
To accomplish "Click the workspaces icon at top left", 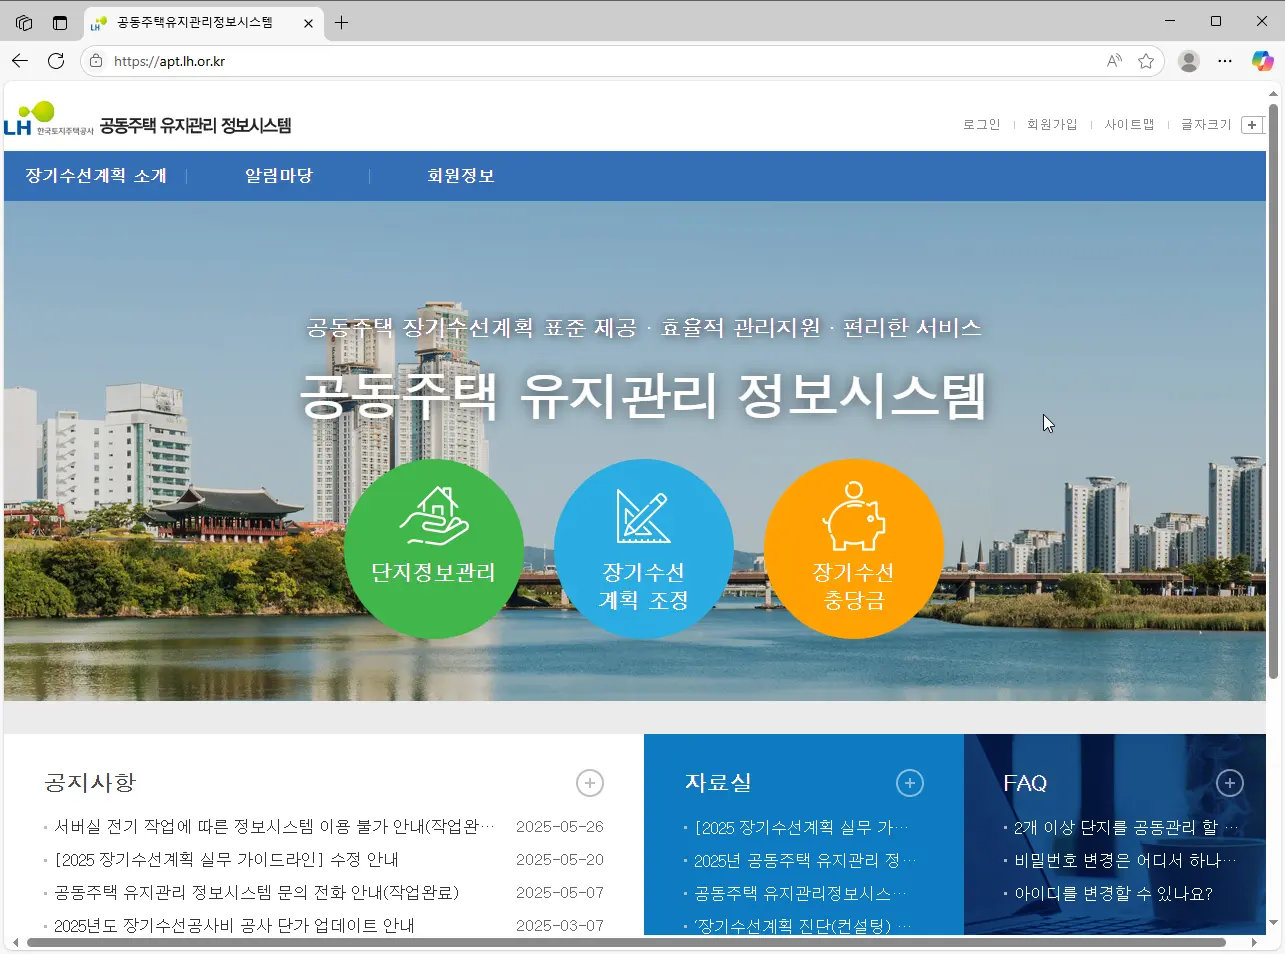I will [x=22, y=22].
